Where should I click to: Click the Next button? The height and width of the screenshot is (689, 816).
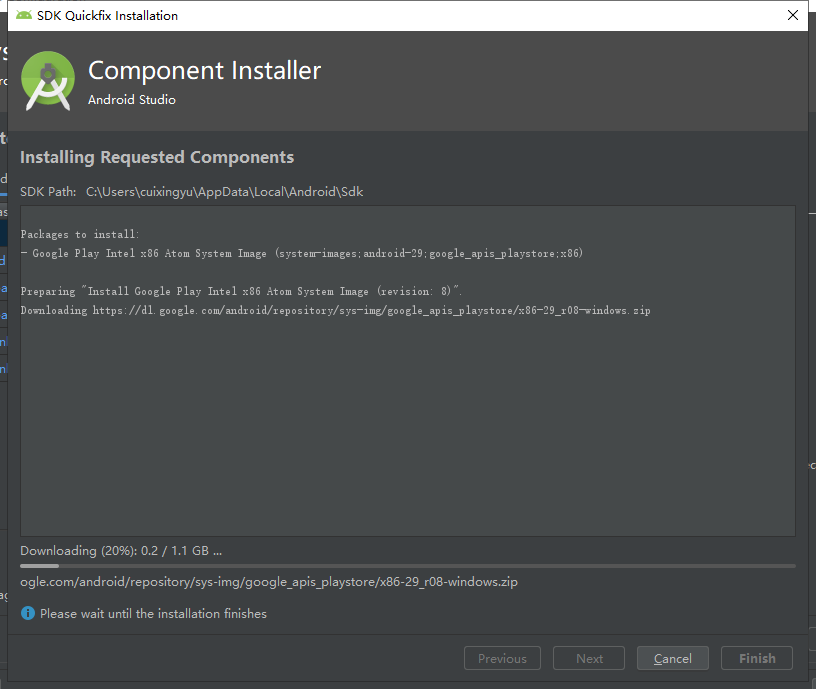(589, 658)
